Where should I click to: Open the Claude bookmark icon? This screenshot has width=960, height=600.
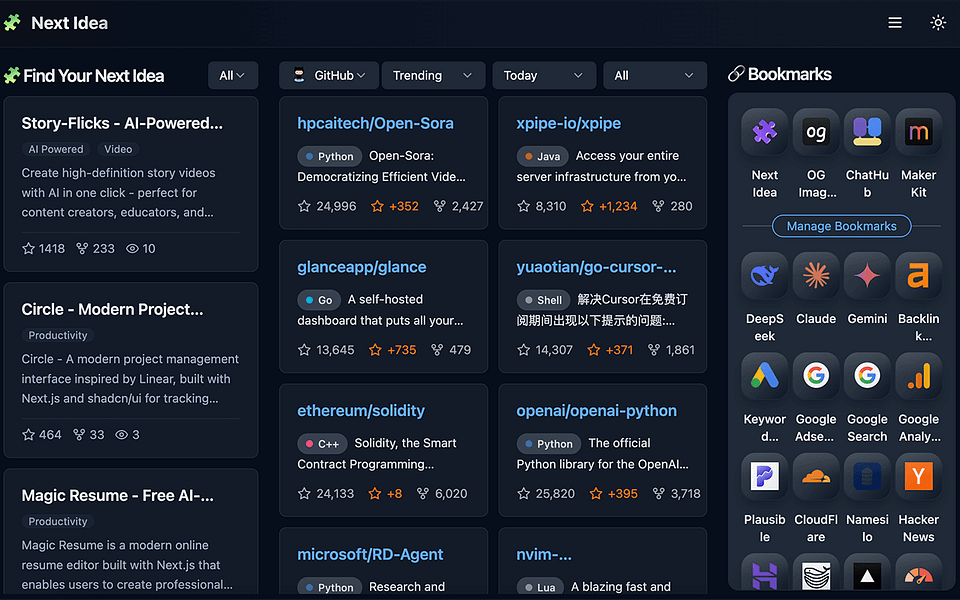pyautogui.click(x=816, y=276)
